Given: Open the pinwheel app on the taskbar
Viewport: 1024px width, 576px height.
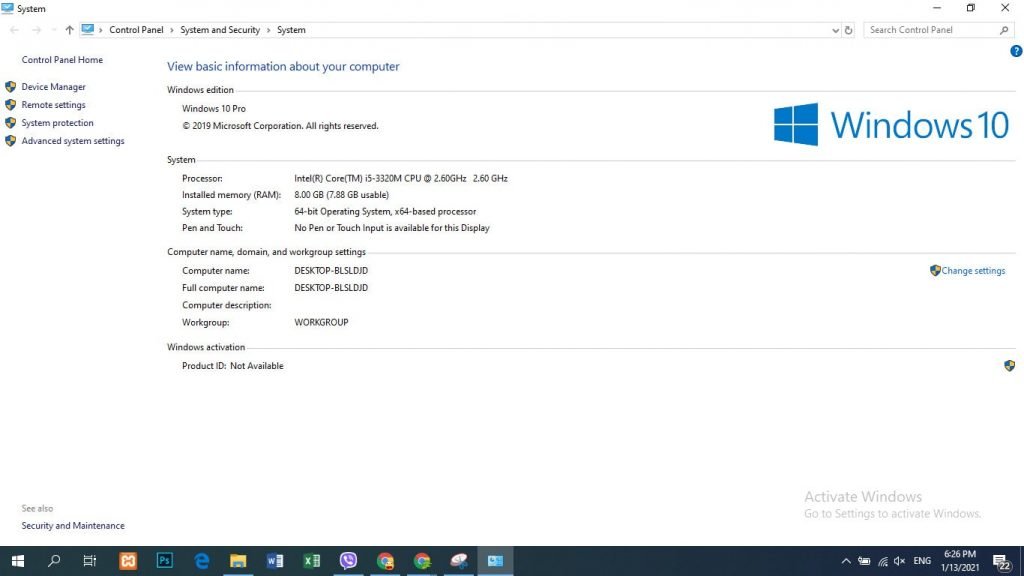Looking at the screenshot, I should point(458,561).
